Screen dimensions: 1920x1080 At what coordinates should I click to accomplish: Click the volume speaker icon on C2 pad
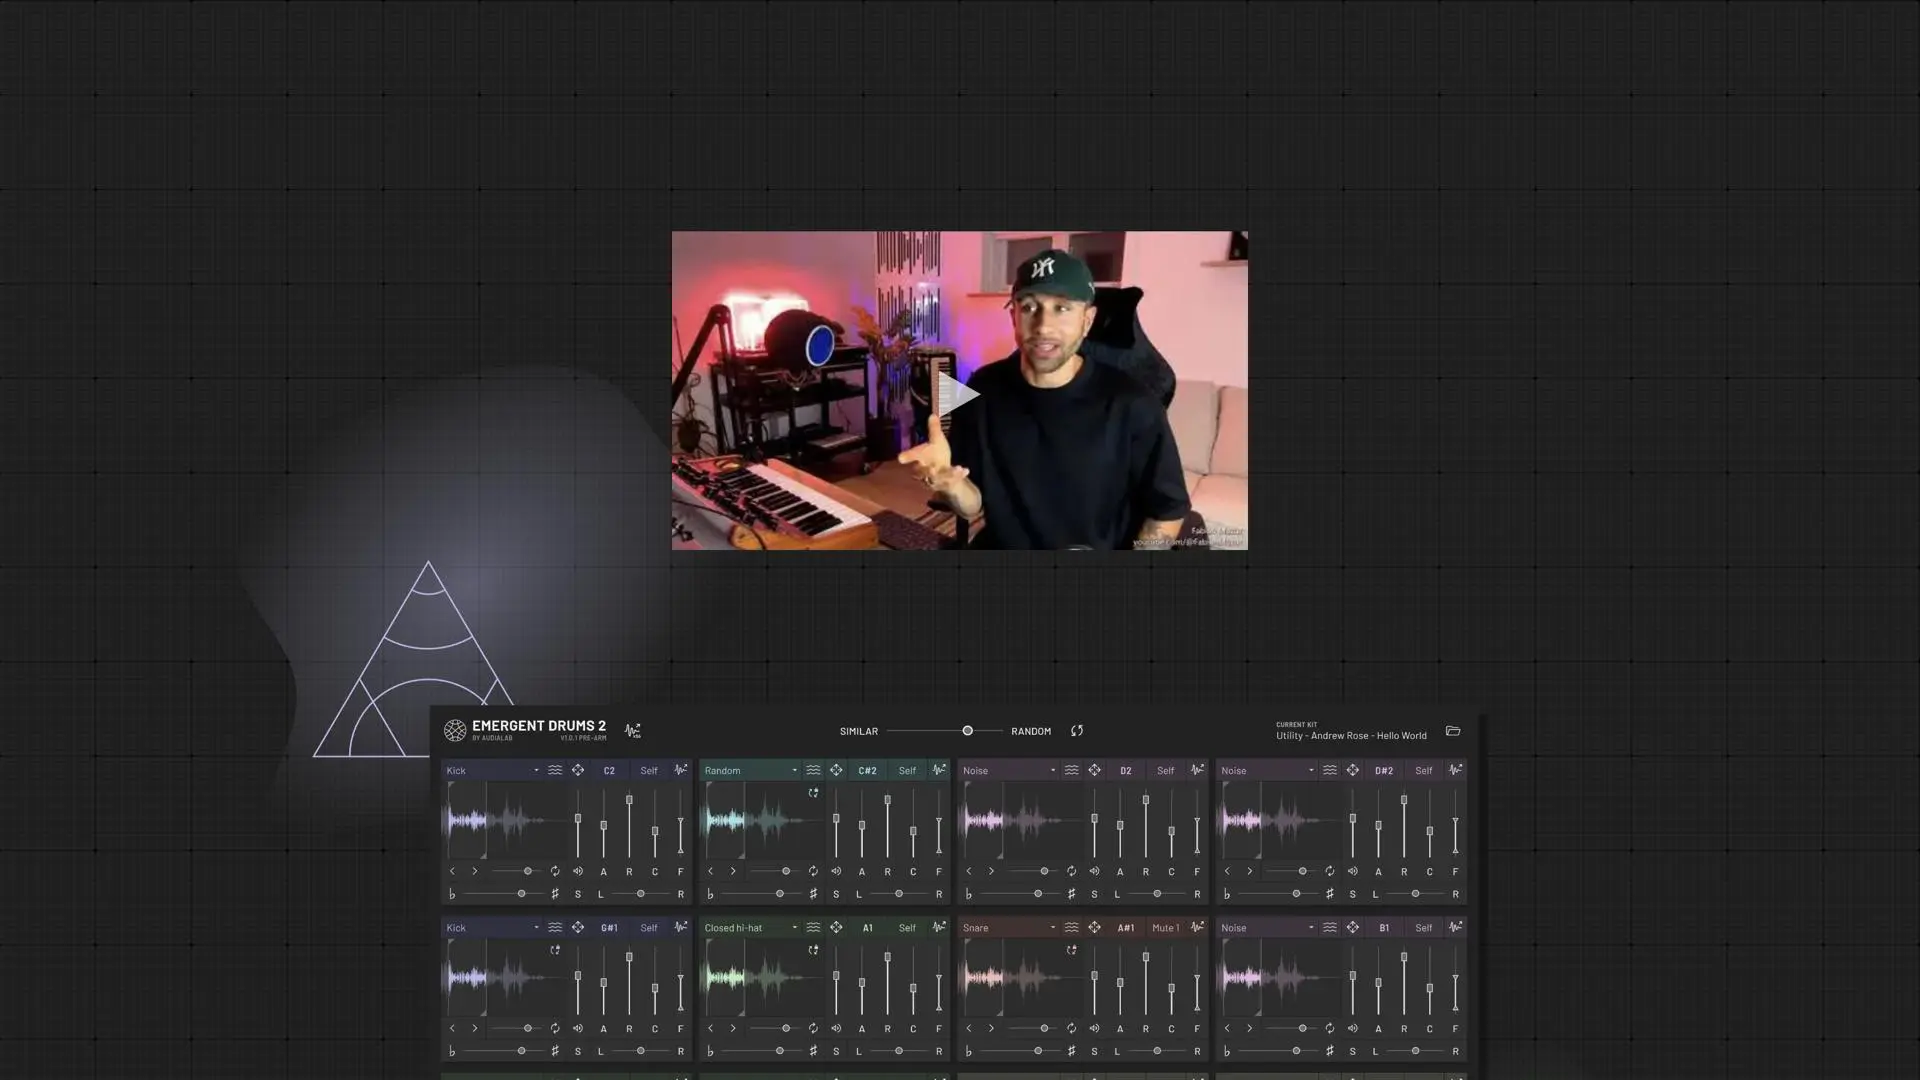578,871
